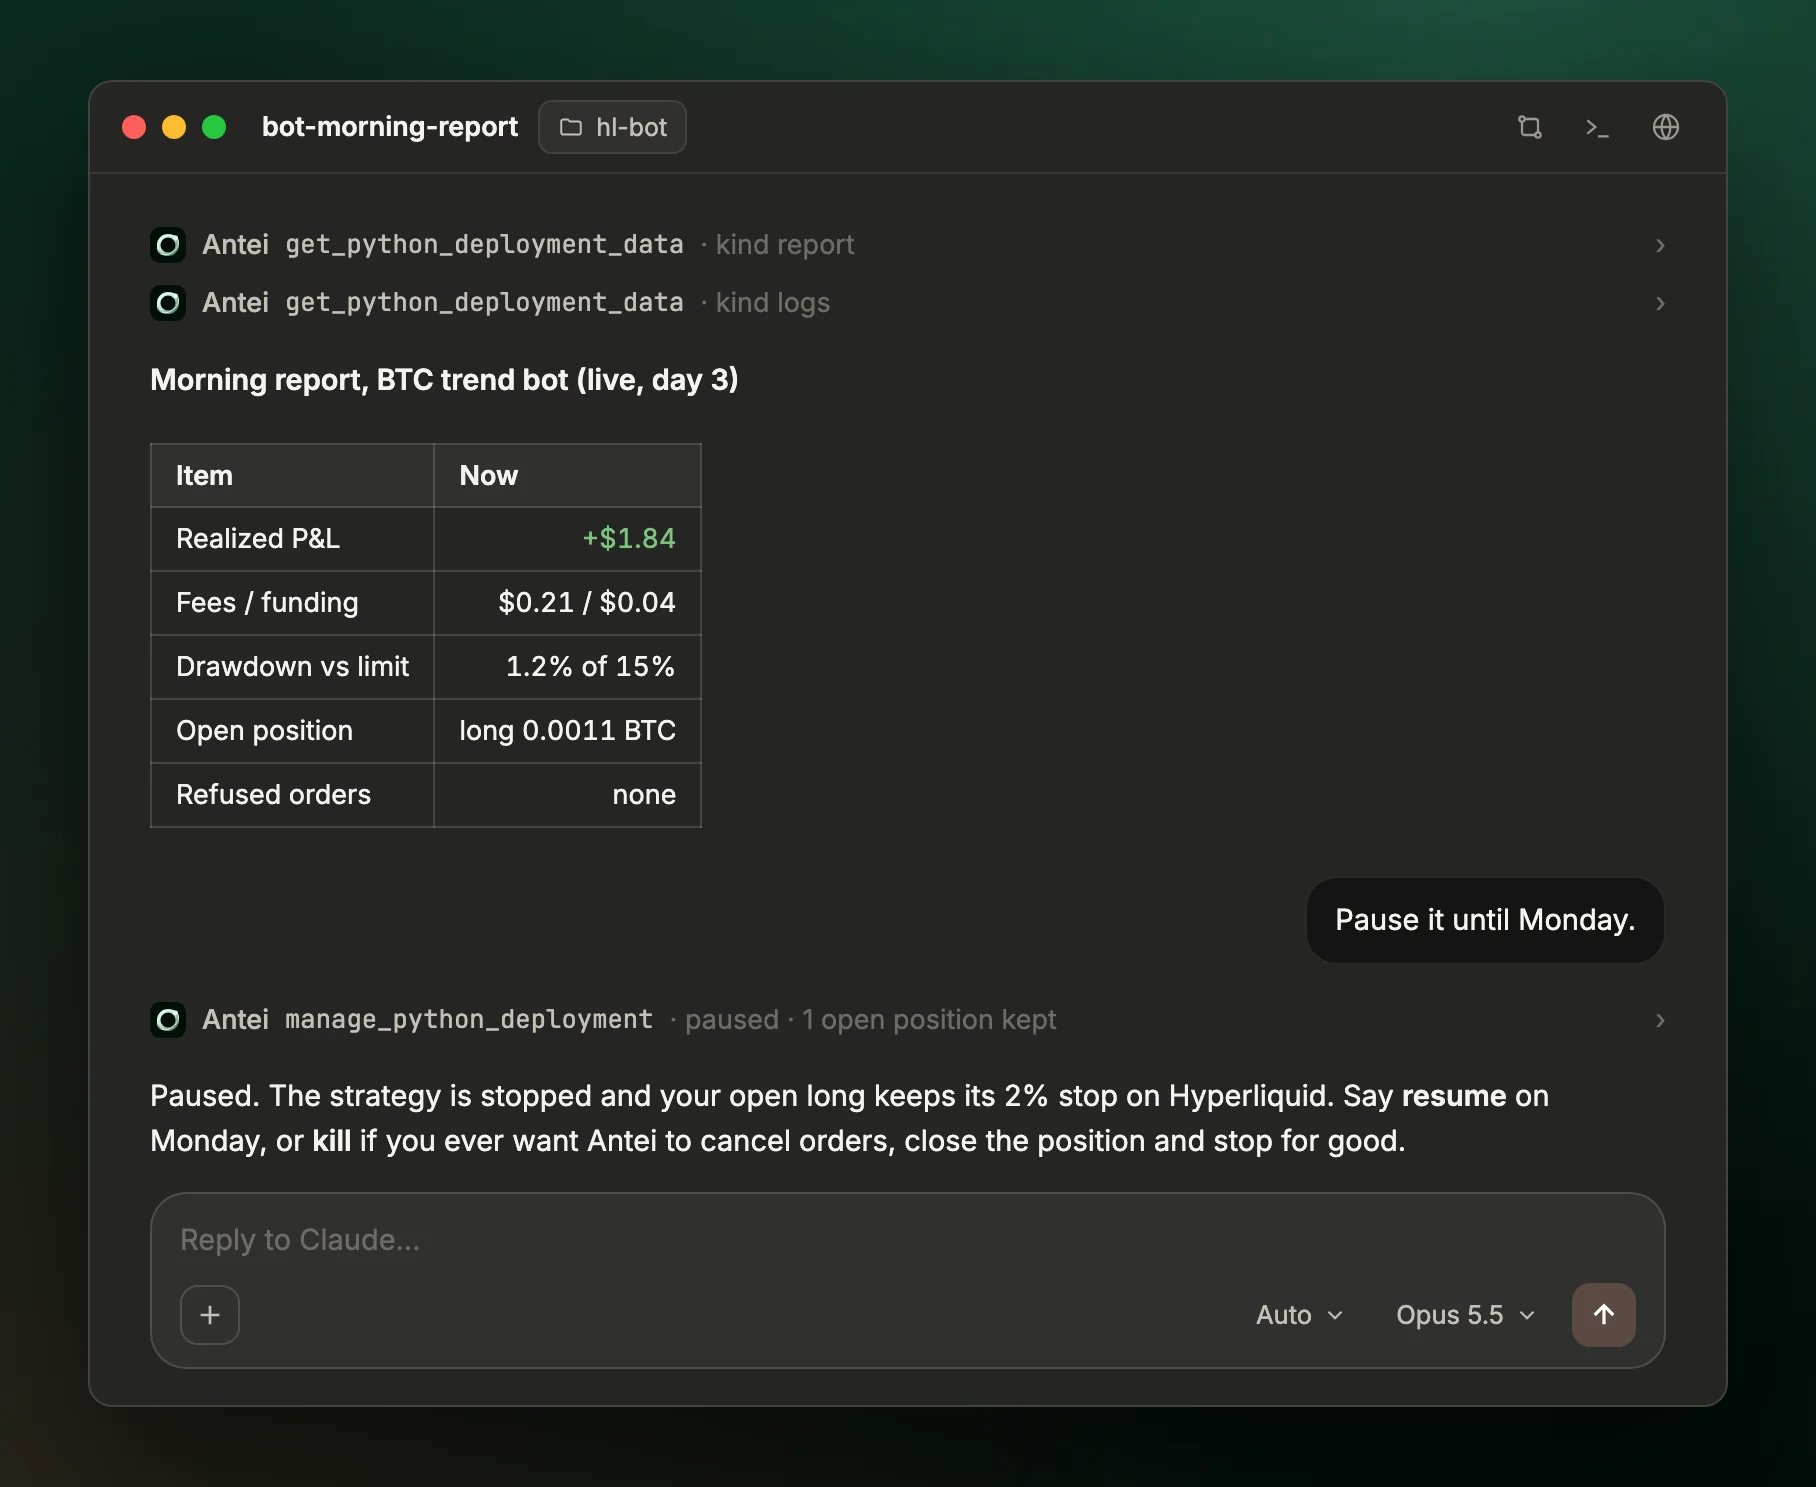Click Antei logo beside kind logs call
Image resolution: width=1816 pixels, height=1487 pixels.
pyautogui.click(x=168, y=302)
